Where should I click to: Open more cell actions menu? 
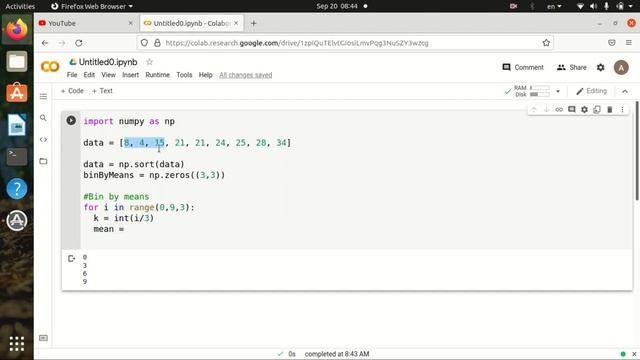pos(622,109)
